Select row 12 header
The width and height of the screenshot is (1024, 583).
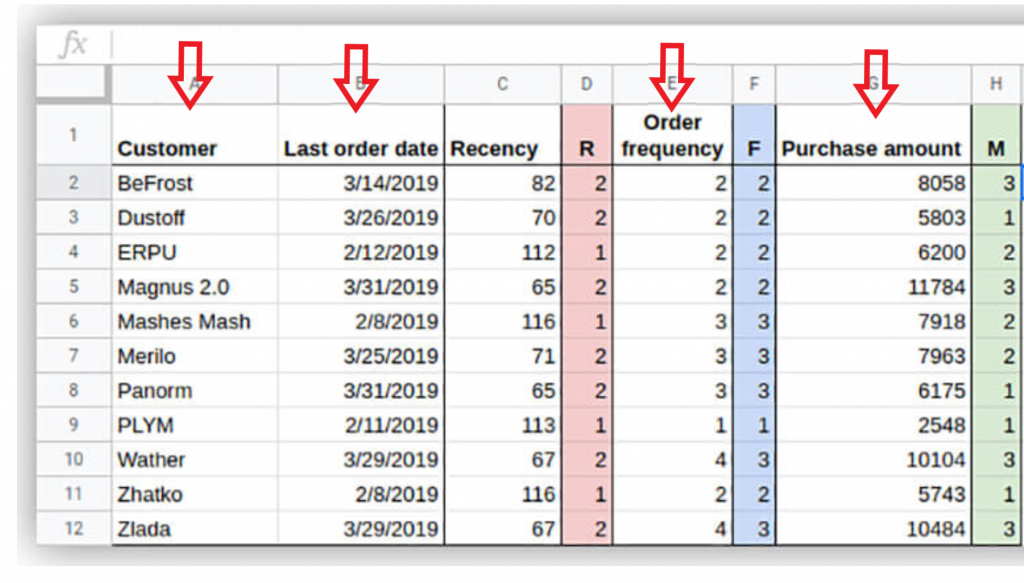[74, 529]
